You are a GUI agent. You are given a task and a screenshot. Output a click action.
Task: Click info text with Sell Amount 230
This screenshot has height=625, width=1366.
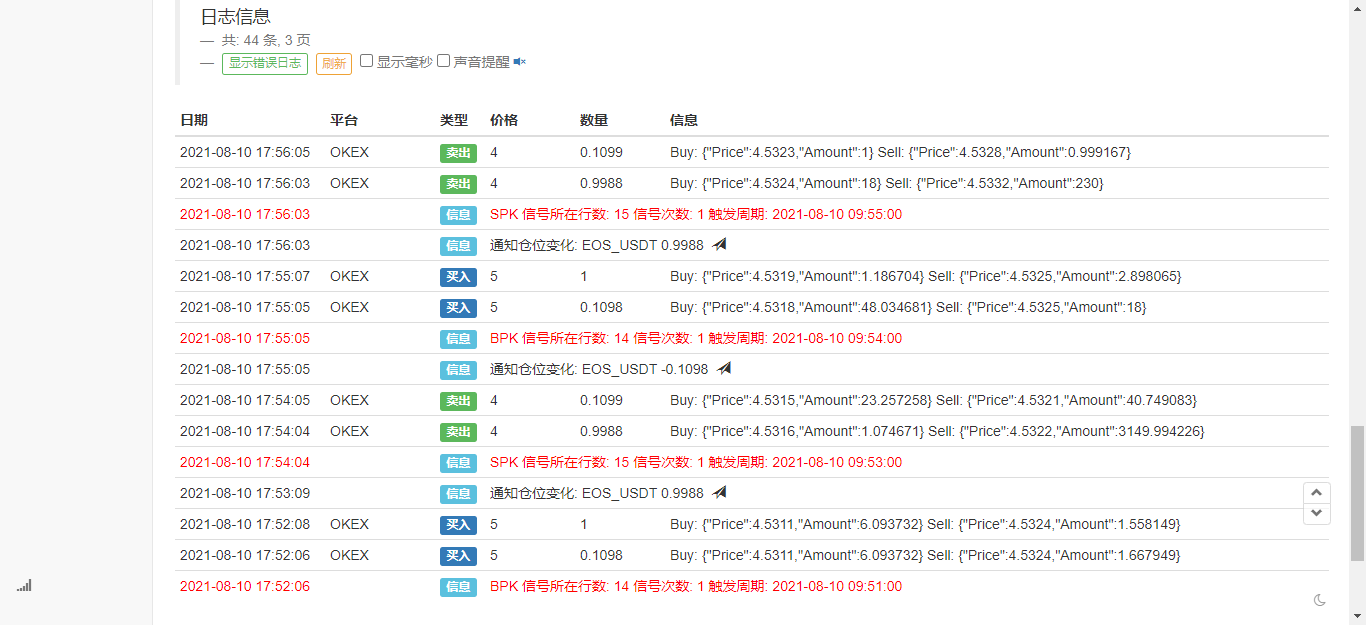coord(887,183)
